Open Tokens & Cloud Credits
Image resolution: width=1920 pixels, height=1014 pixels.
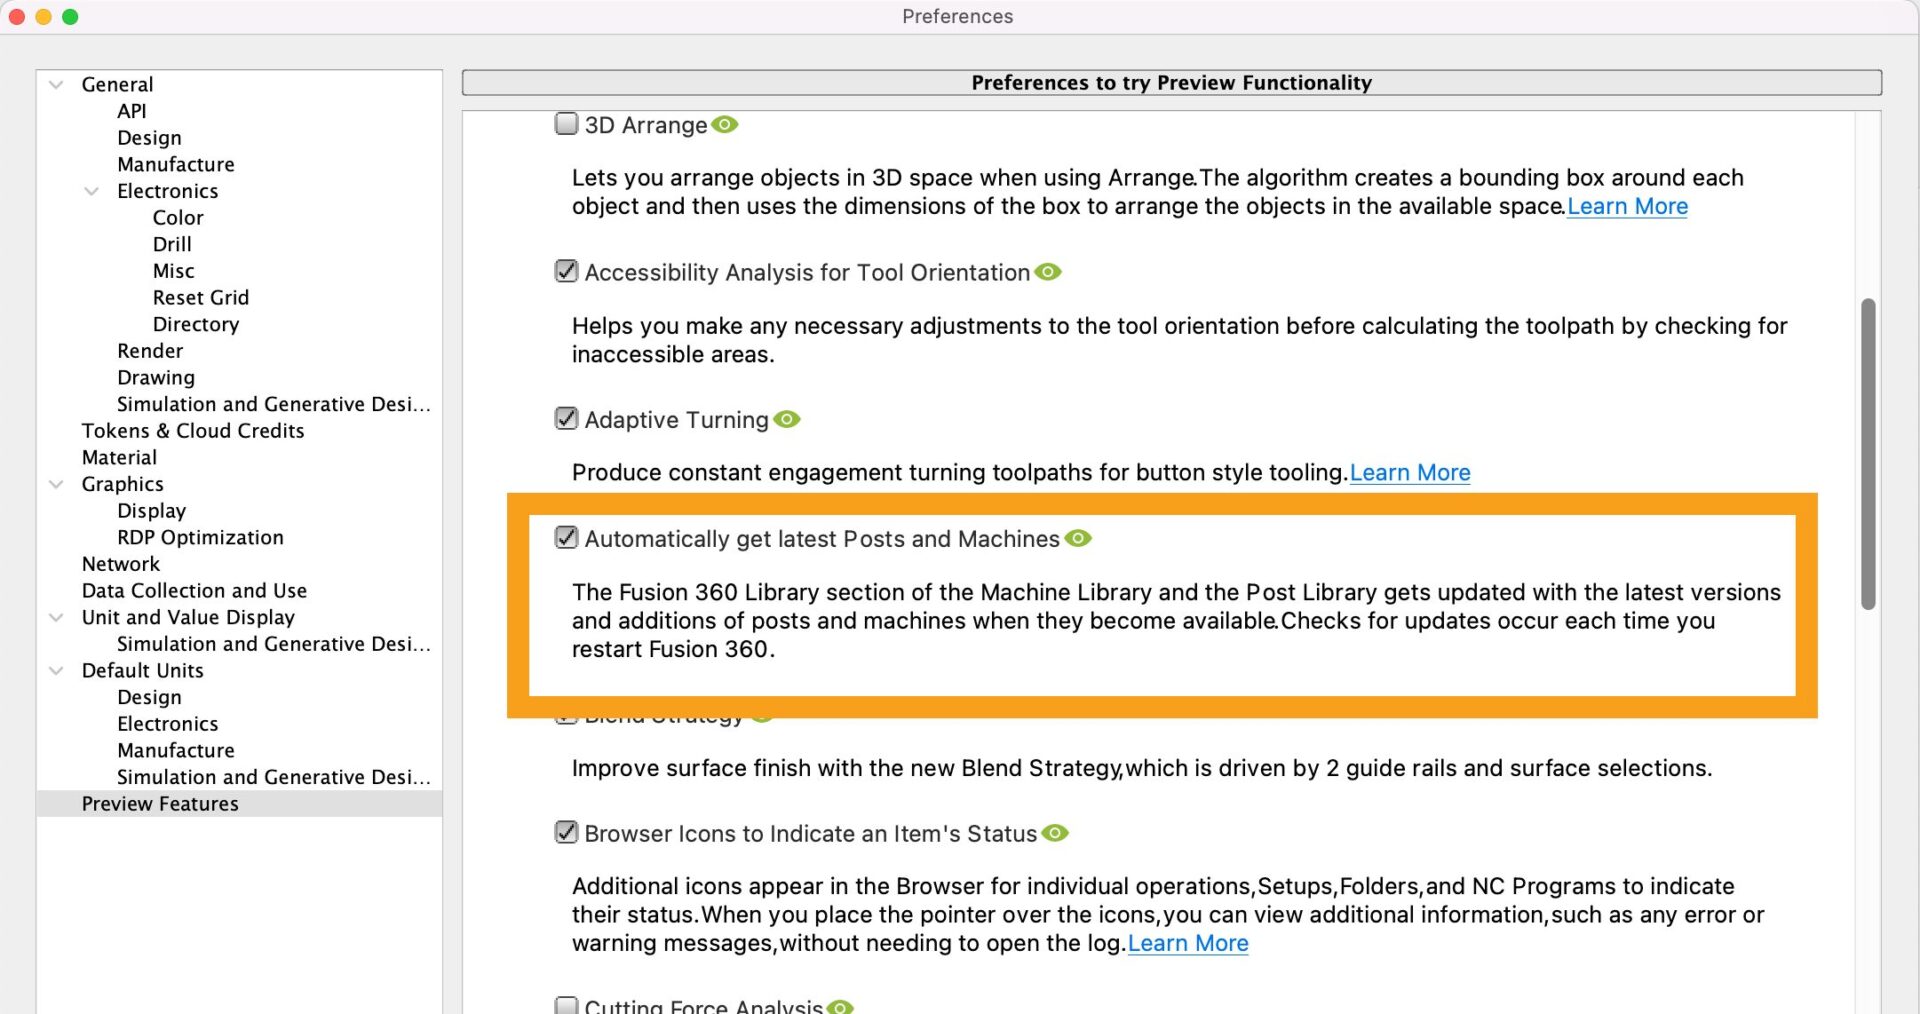point(192,431)
